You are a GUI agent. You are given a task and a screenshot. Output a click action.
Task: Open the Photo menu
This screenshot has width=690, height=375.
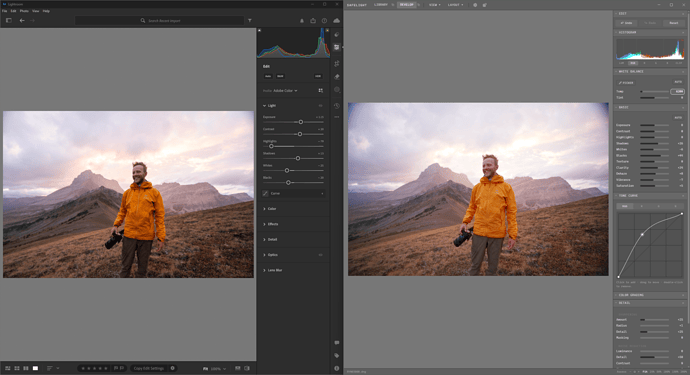pos(24,11)
